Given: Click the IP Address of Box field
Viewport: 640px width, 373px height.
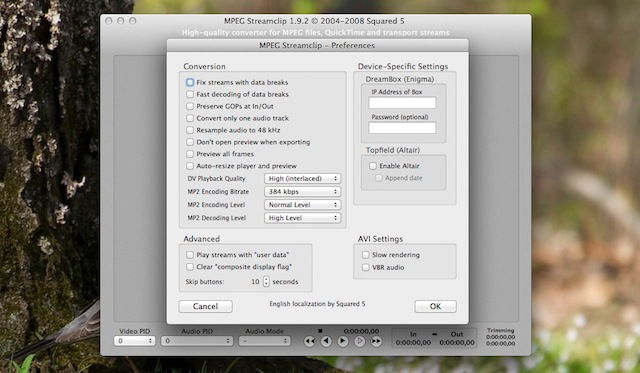Looking at the screenshot, I should pyautogui.click(x=402, y=103).
